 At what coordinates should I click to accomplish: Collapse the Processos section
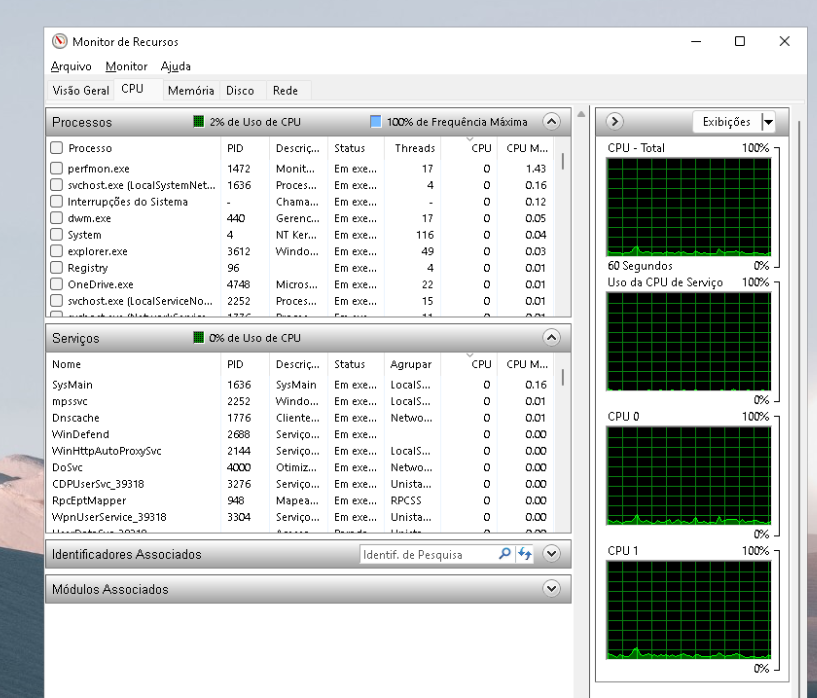coord(551,122)
